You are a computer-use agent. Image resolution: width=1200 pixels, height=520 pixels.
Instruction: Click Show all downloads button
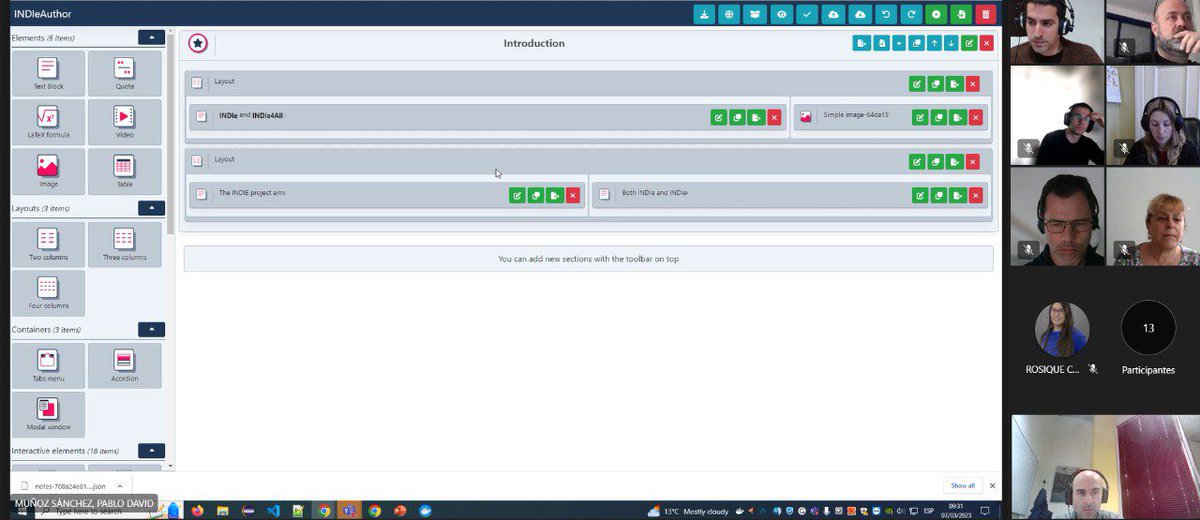click(962, 486)
